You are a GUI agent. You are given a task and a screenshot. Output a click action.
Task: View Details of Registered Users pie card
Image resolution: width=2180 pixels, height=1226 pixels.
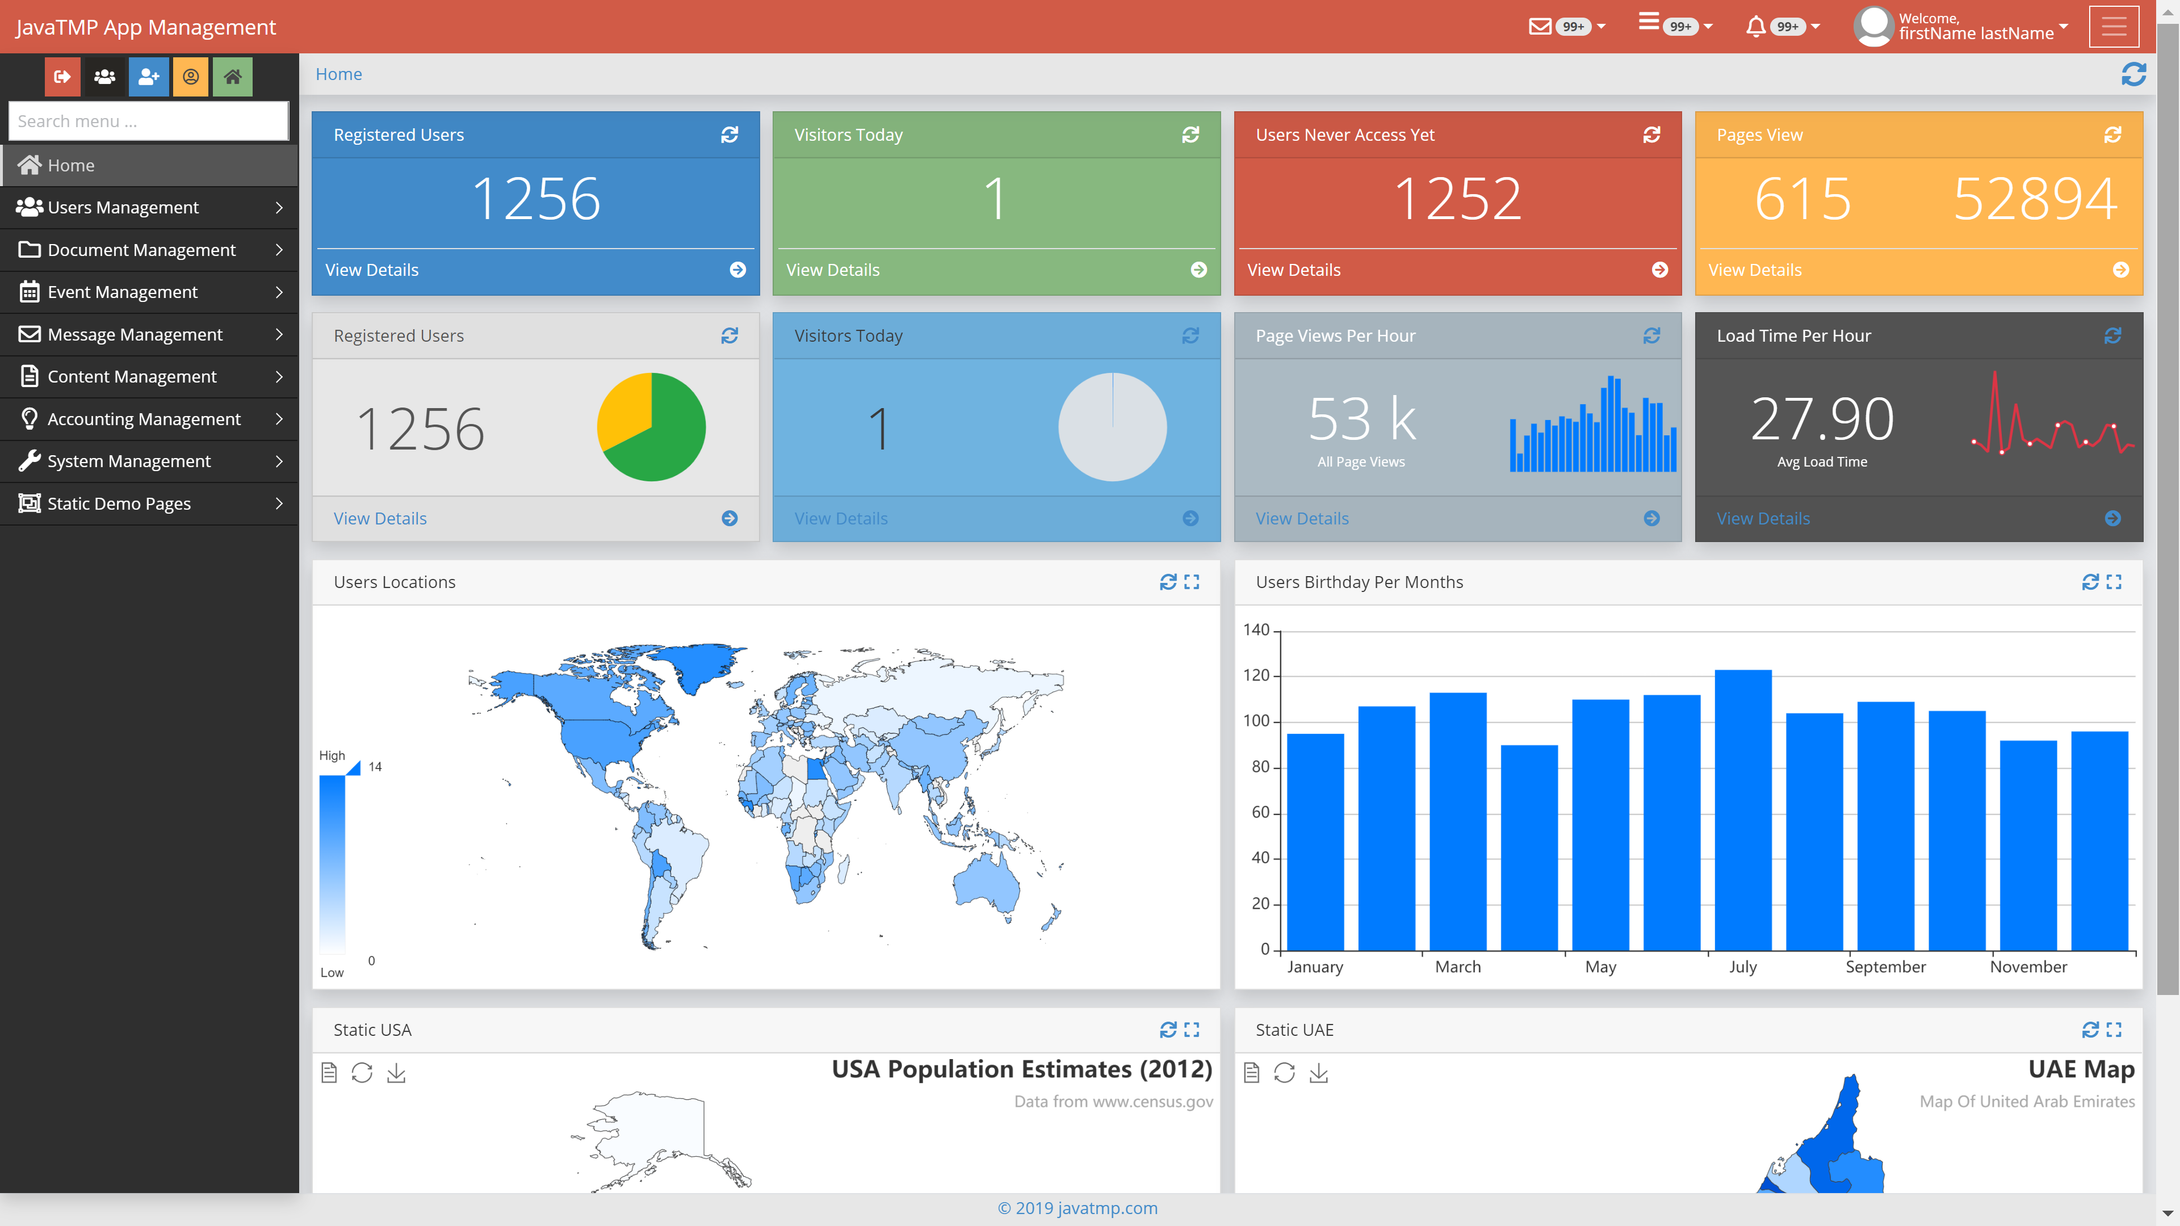[x=380, y=518]
